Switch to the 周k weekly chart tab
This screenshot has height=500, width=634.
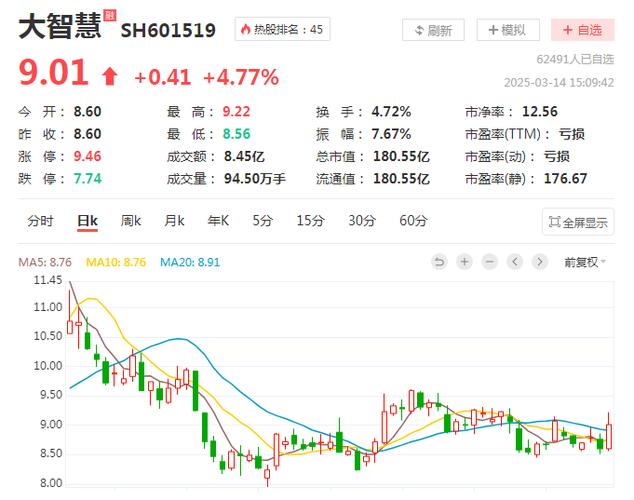(131, 221)
